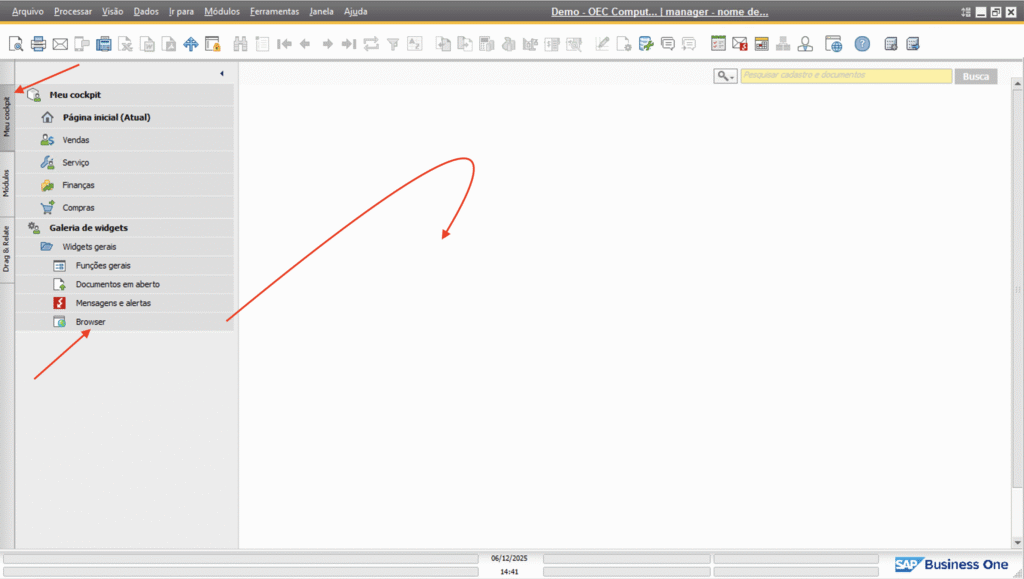Image resolution: width=1024 pixels, height=579 pixels.
Task: Click the web browser globe toolbar icon
Action: pyautogui.click(x=834, y=44)
